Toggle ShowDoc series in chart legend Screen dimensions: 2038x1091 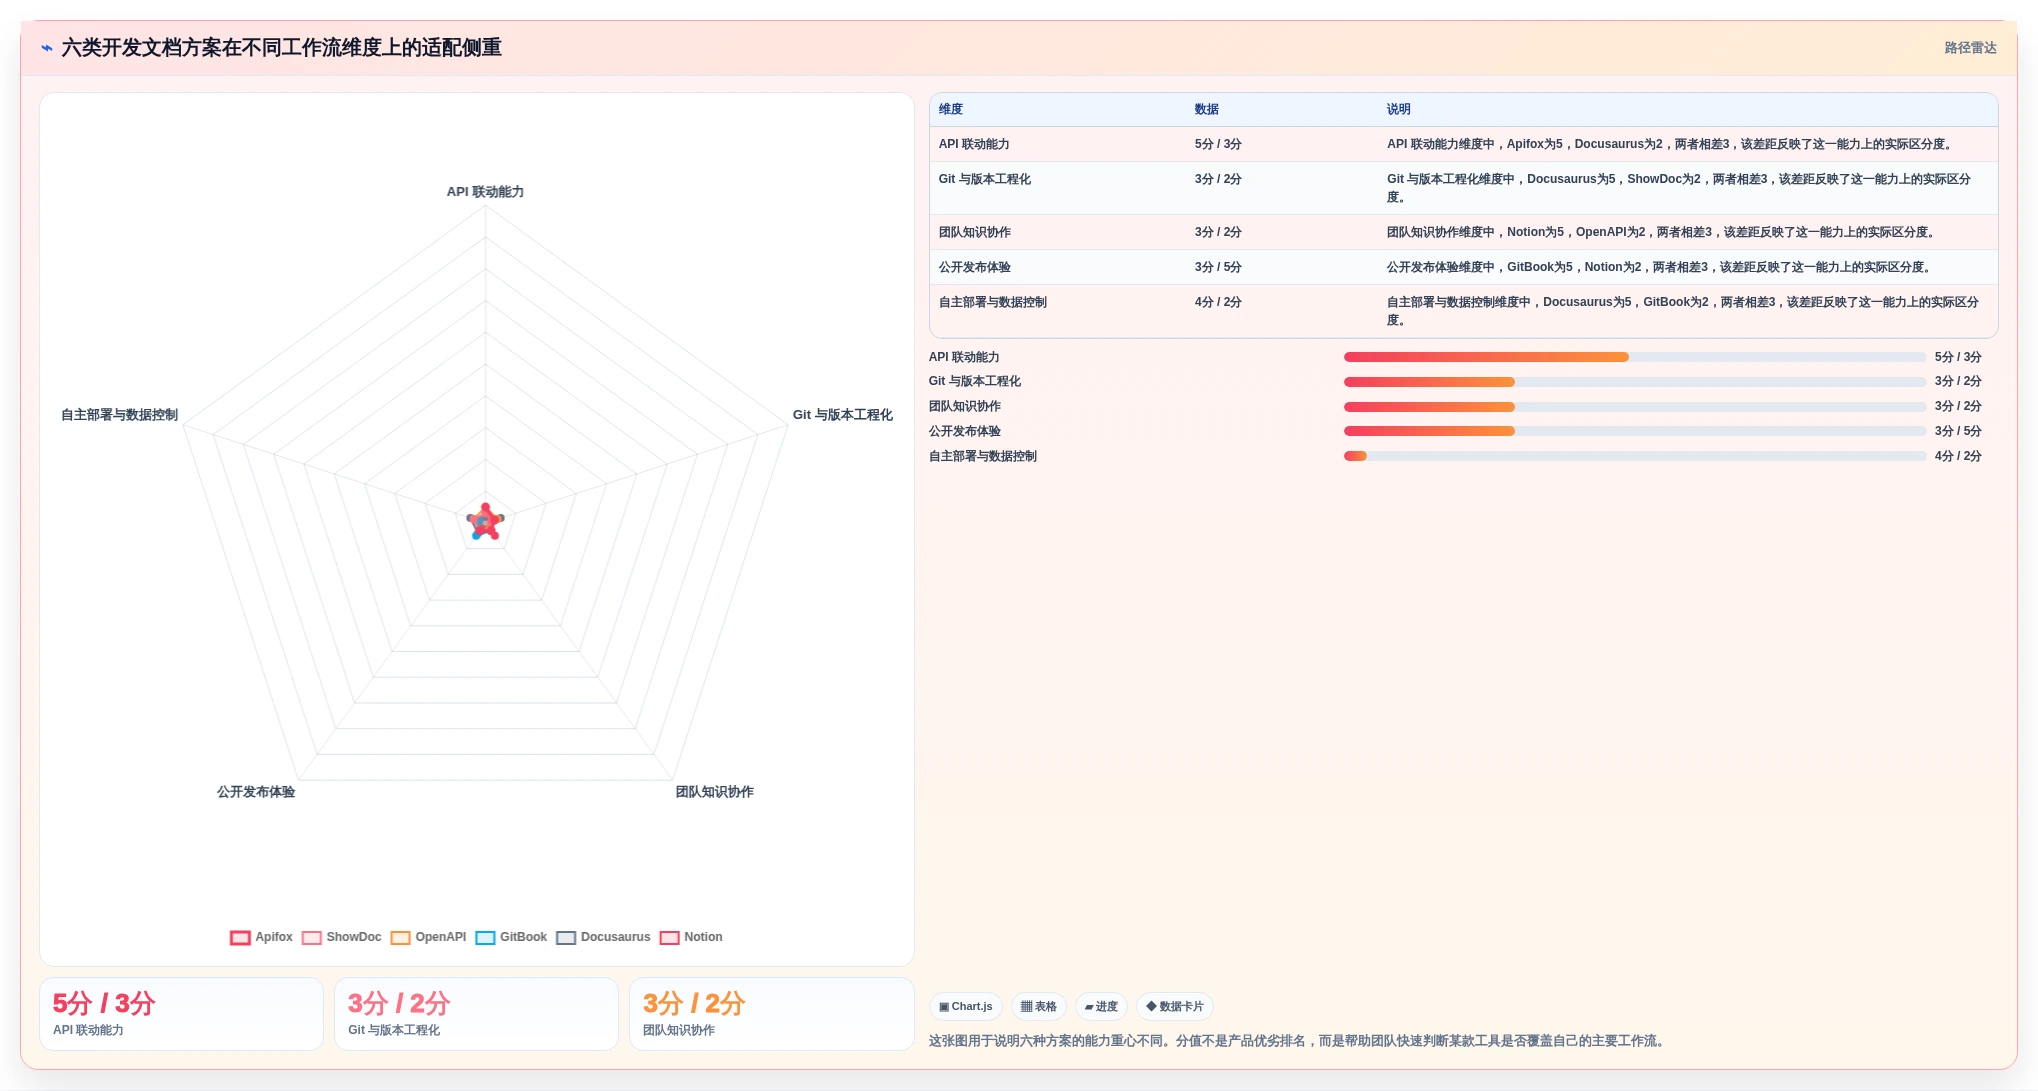[x=341, y=937]
